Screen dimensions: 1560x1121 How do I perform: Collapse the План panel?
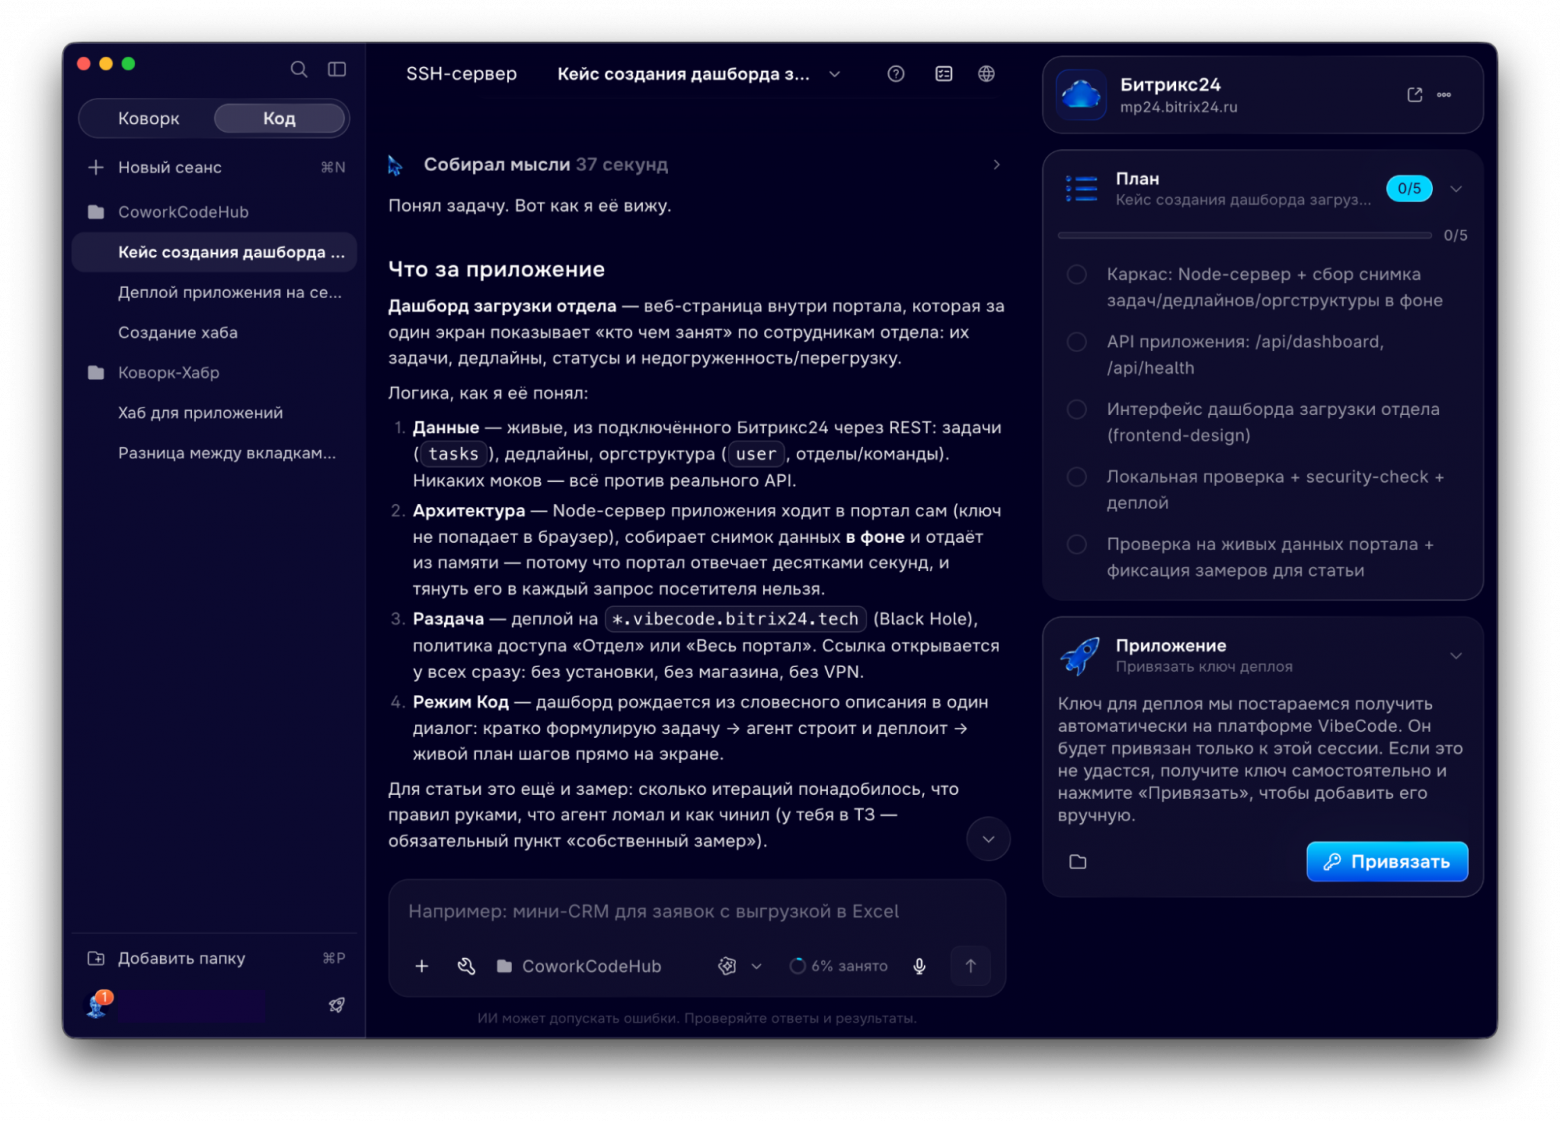pyautogui.click(x=1456, y=189)
